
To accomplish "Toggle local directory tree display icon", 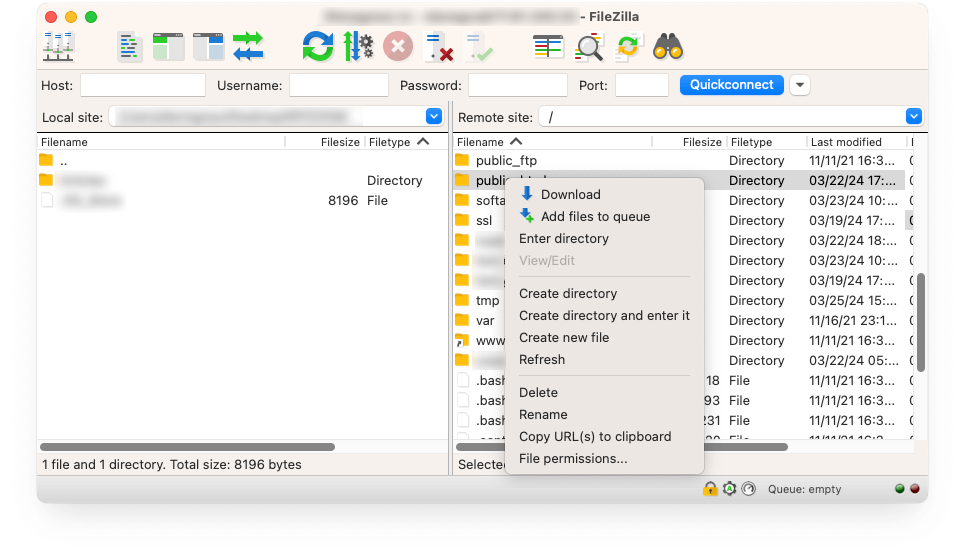I will 169,47.
